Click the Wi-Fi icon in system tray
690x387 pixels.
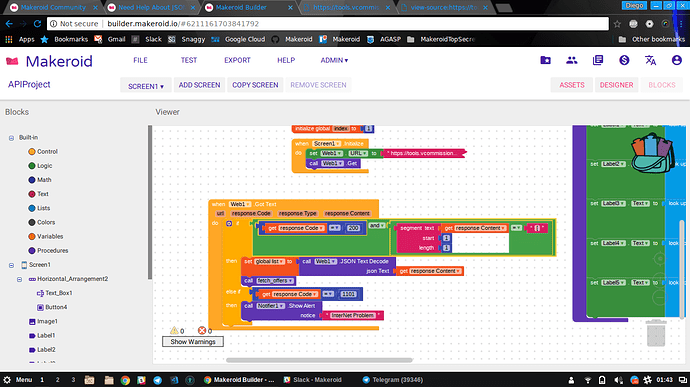pos(587,380)
